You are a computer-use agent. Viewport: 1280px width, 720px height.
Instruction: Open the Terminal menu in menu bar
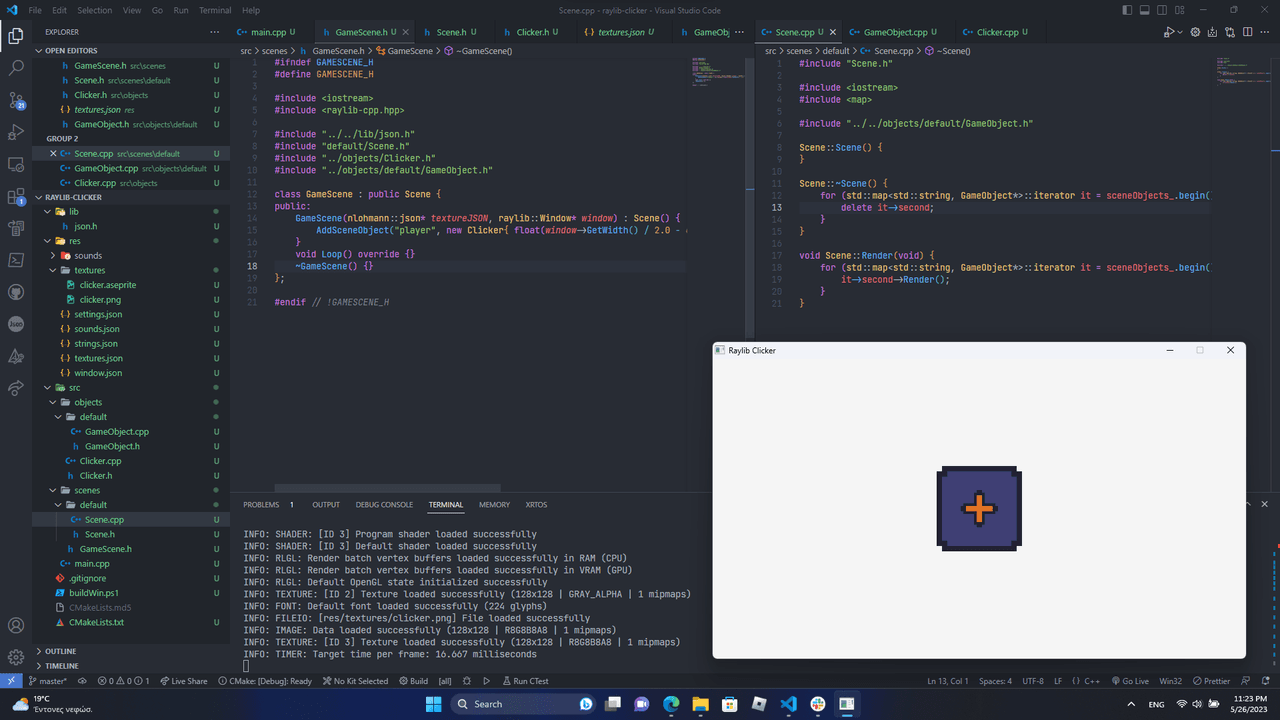(x=215, y=10)
